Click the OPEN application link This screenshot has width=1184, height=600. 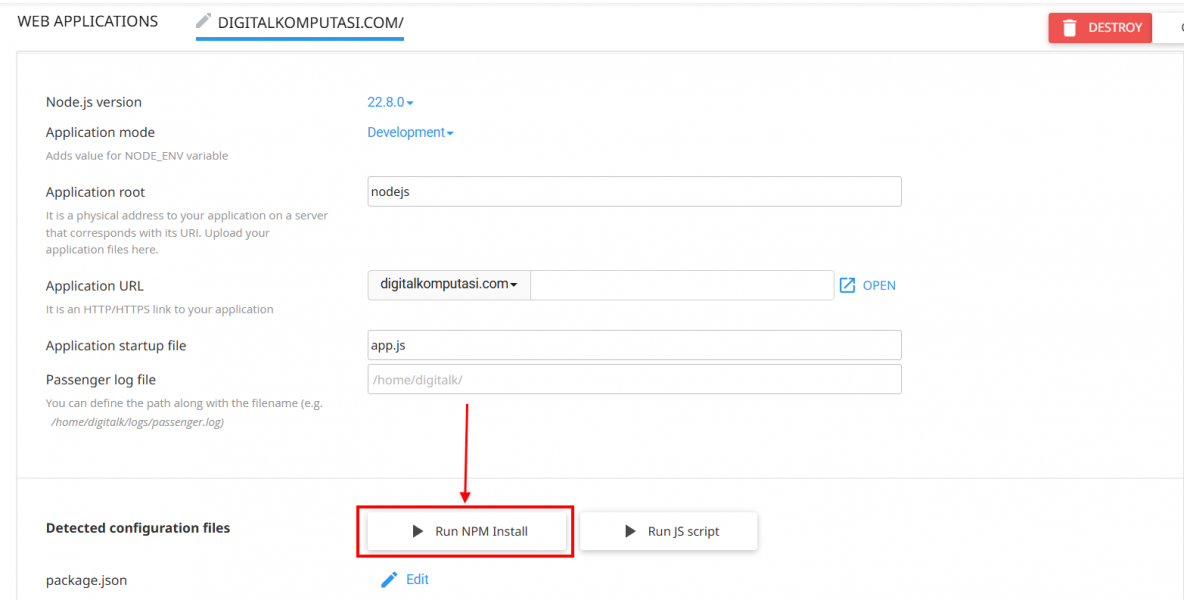coord(879,285)
